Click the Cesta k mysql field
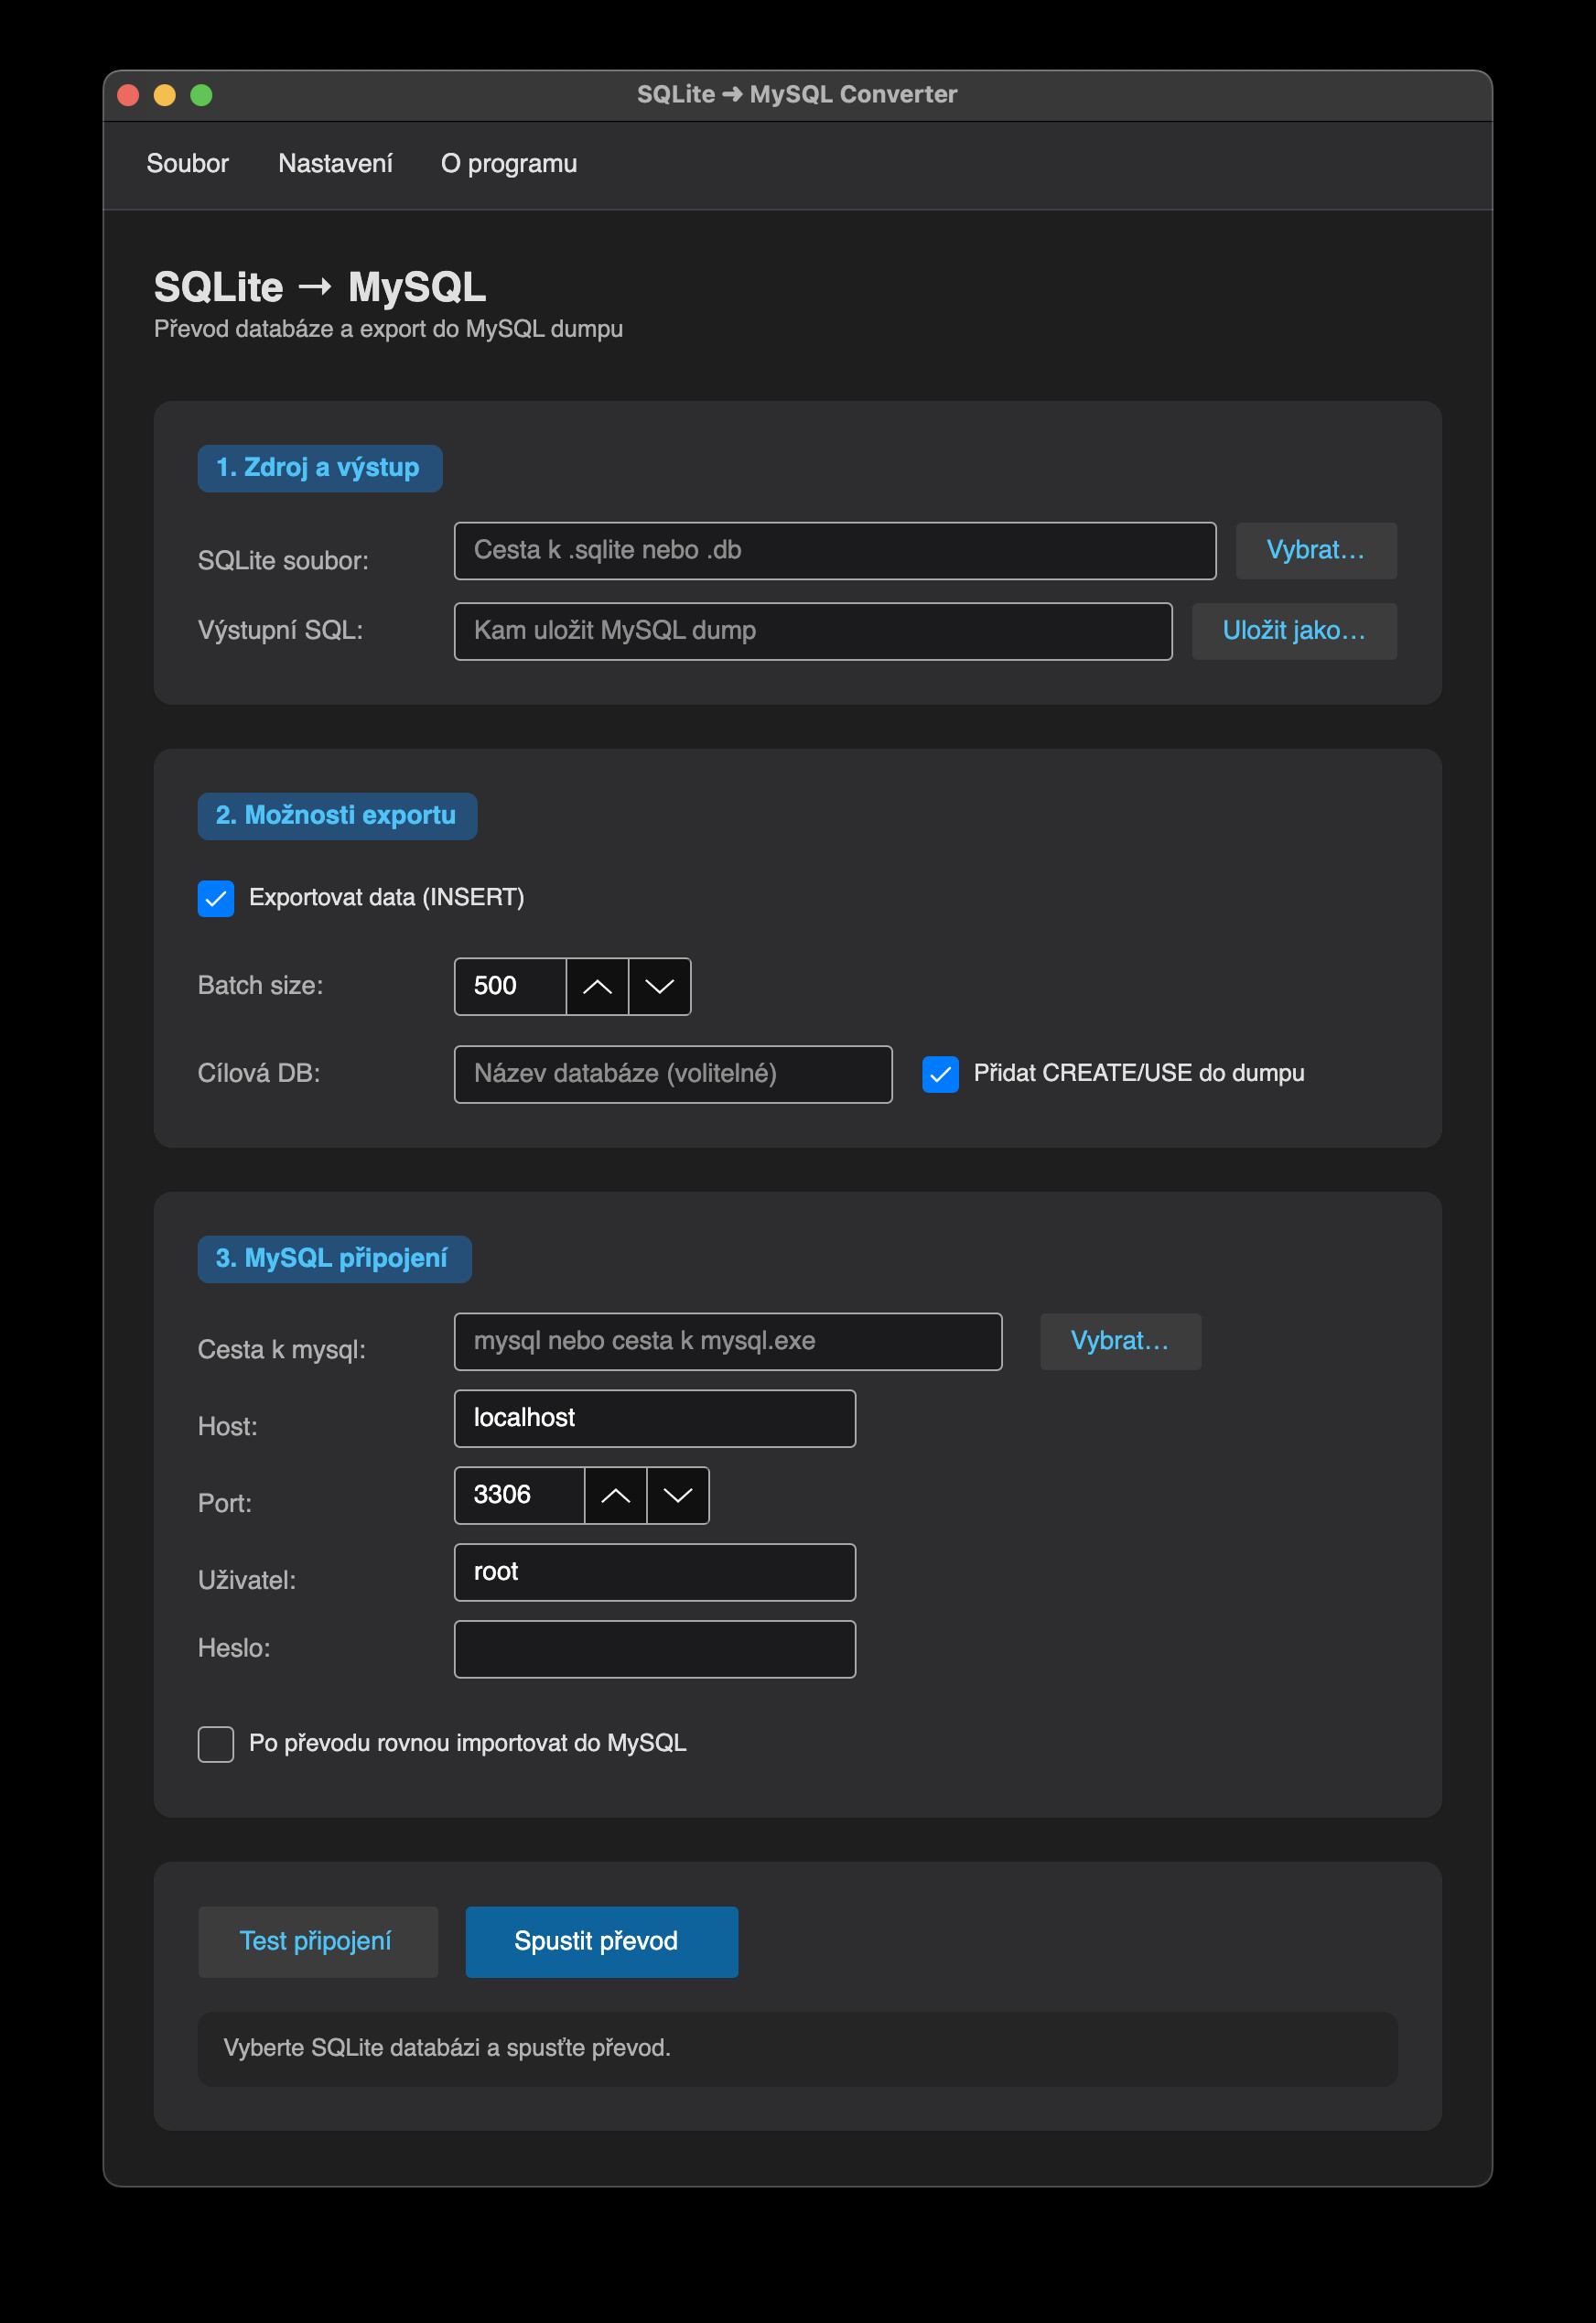1596x2323 pixels. pyautogui.click(x=728, y=1341)
